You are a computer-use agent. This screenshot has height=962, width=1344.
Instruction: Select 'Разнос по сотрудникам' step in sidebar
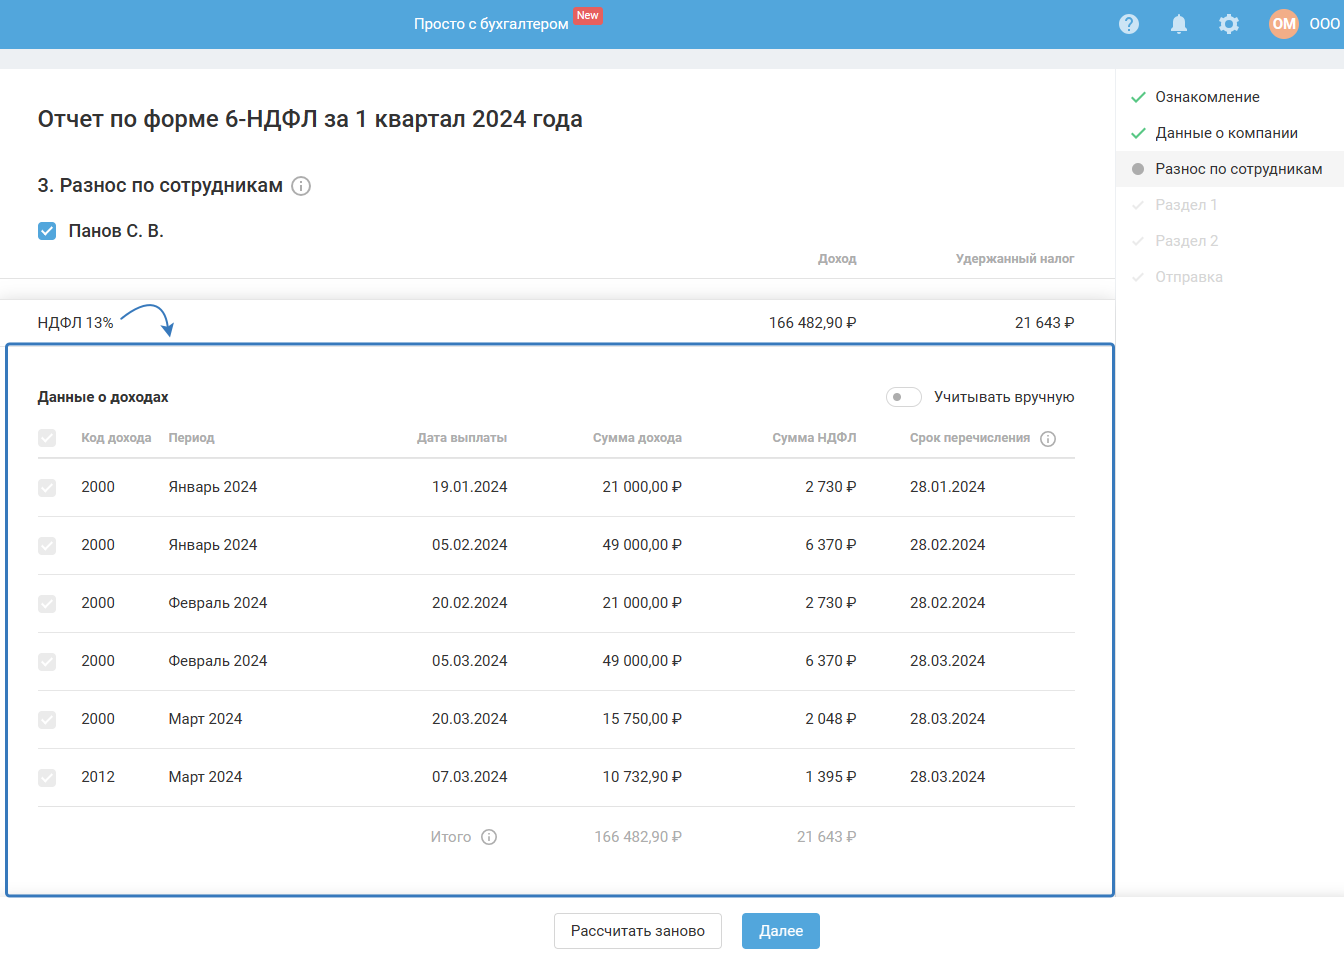[1238, 169]
